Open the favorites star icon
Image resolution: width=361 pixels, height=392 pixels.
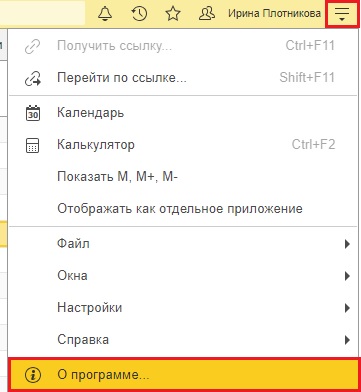173,14
